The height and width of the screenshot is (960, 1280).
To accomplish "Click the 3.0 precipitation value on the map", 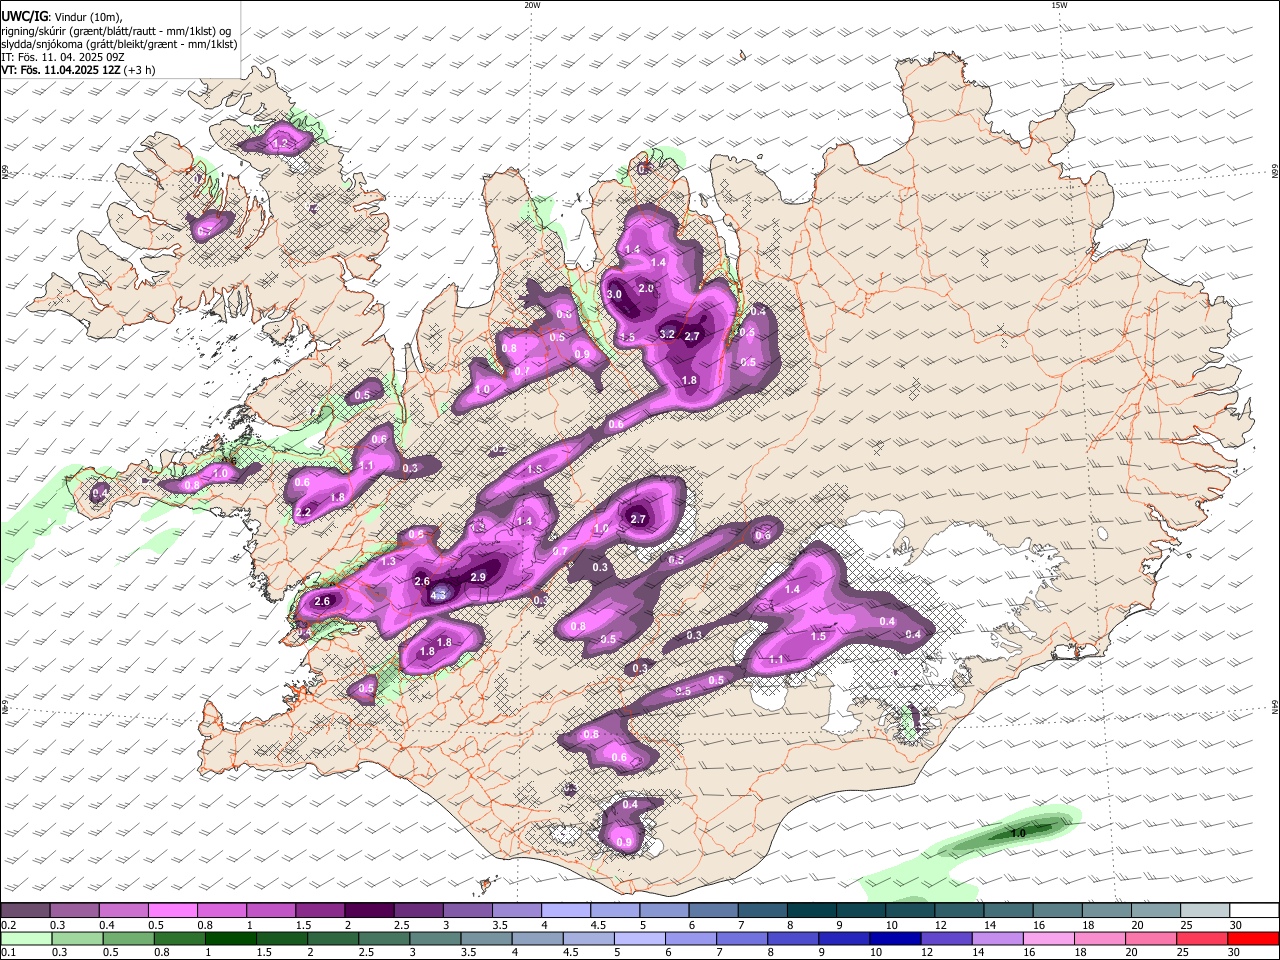I will pos(614,295).
